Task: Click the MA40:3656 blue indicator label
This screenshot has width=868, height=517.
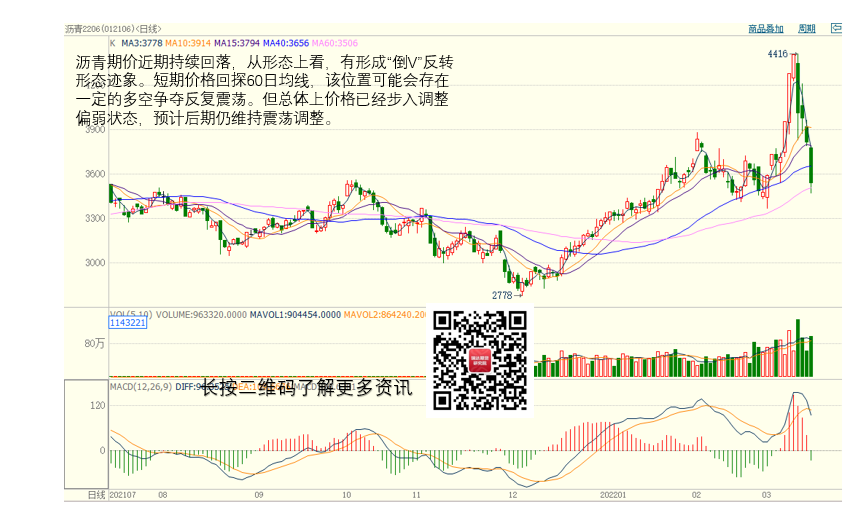Action: (x=286, y=44)
